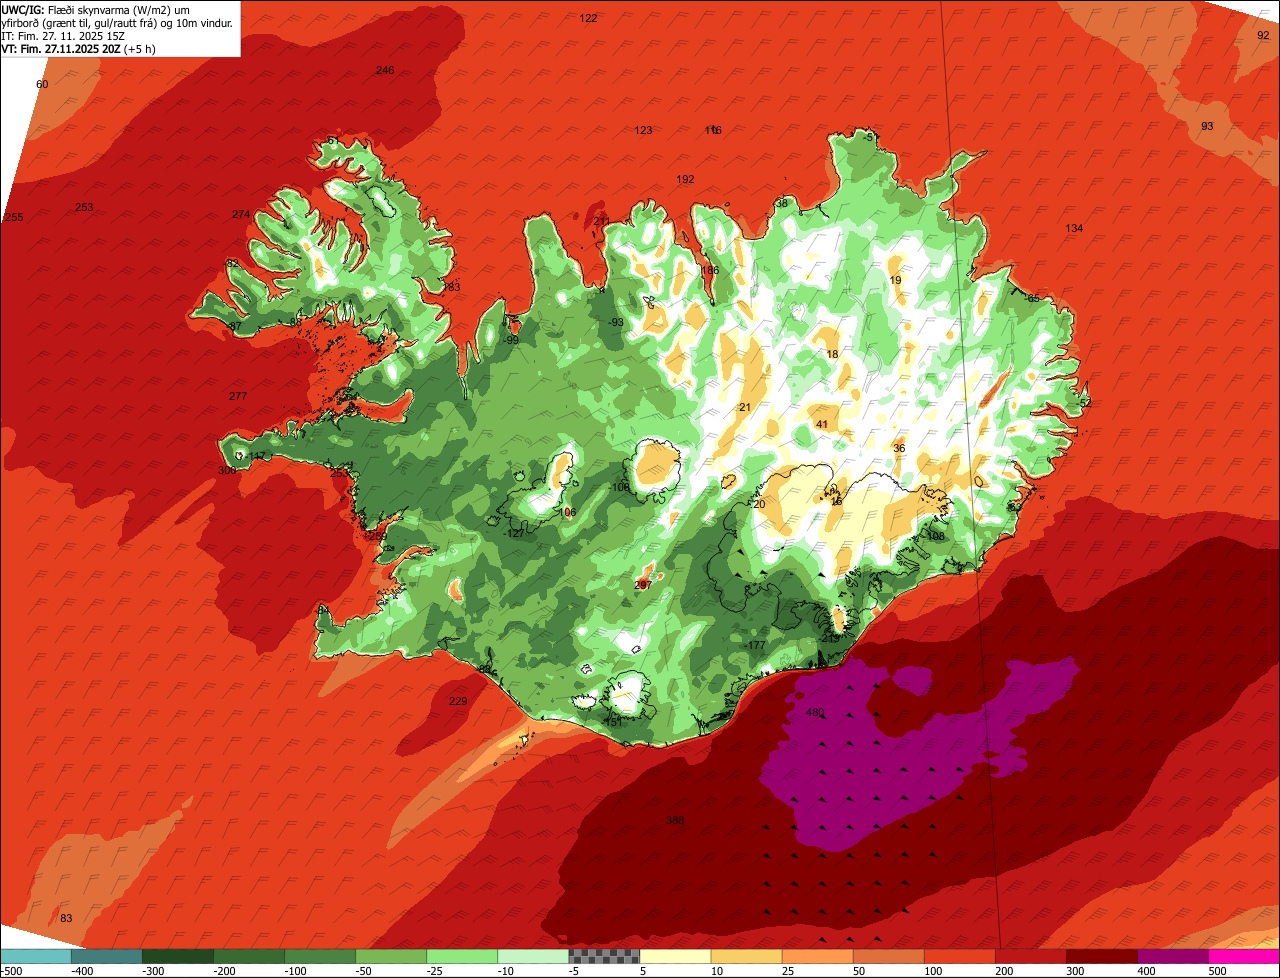Screen dimensions: 1280x978
Task: Select the 246 value in the dark red band
Action: click(385, 71)
